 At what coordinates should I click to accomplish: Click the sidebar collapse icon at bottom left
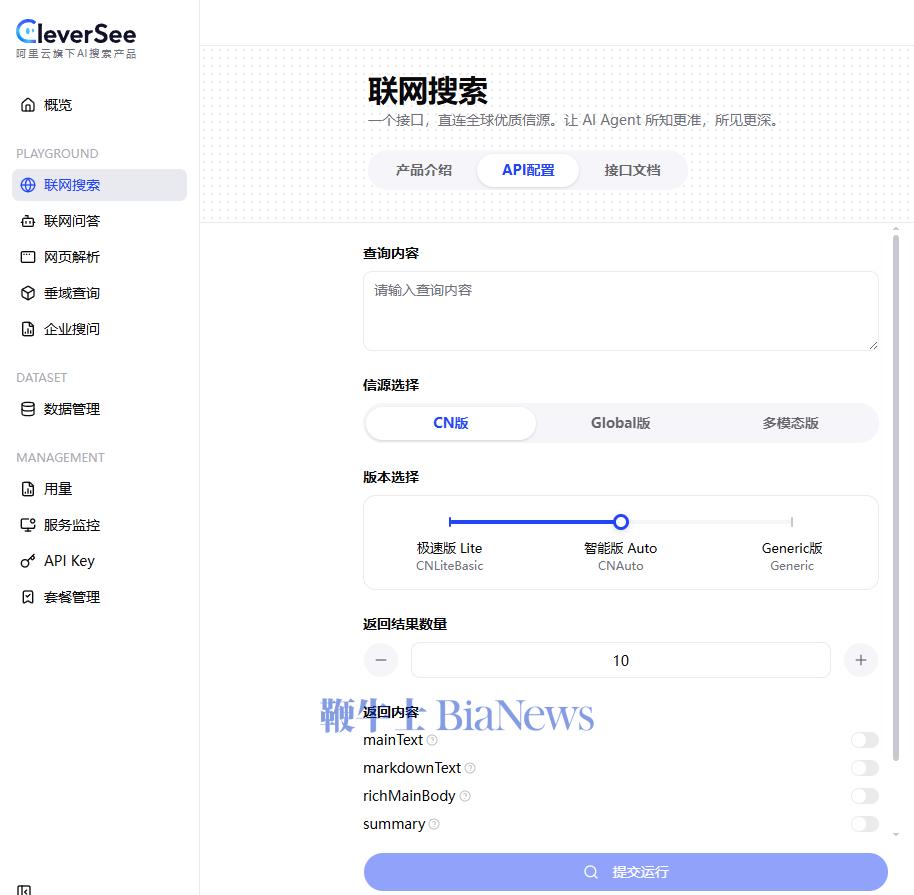pos(24,890)
